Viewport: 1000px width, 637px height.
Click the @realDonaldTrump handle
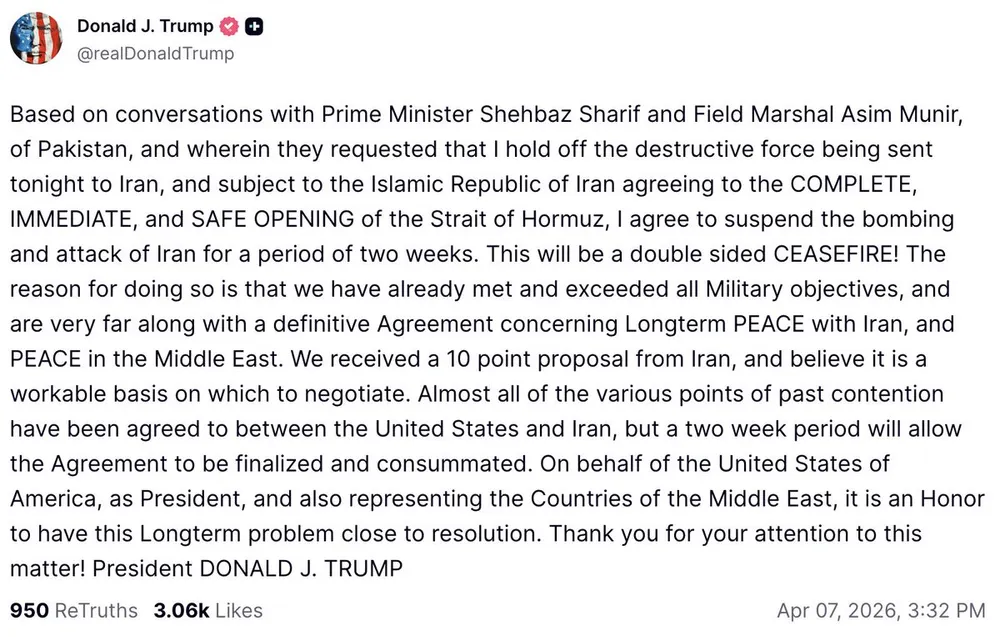pos(155,53)
